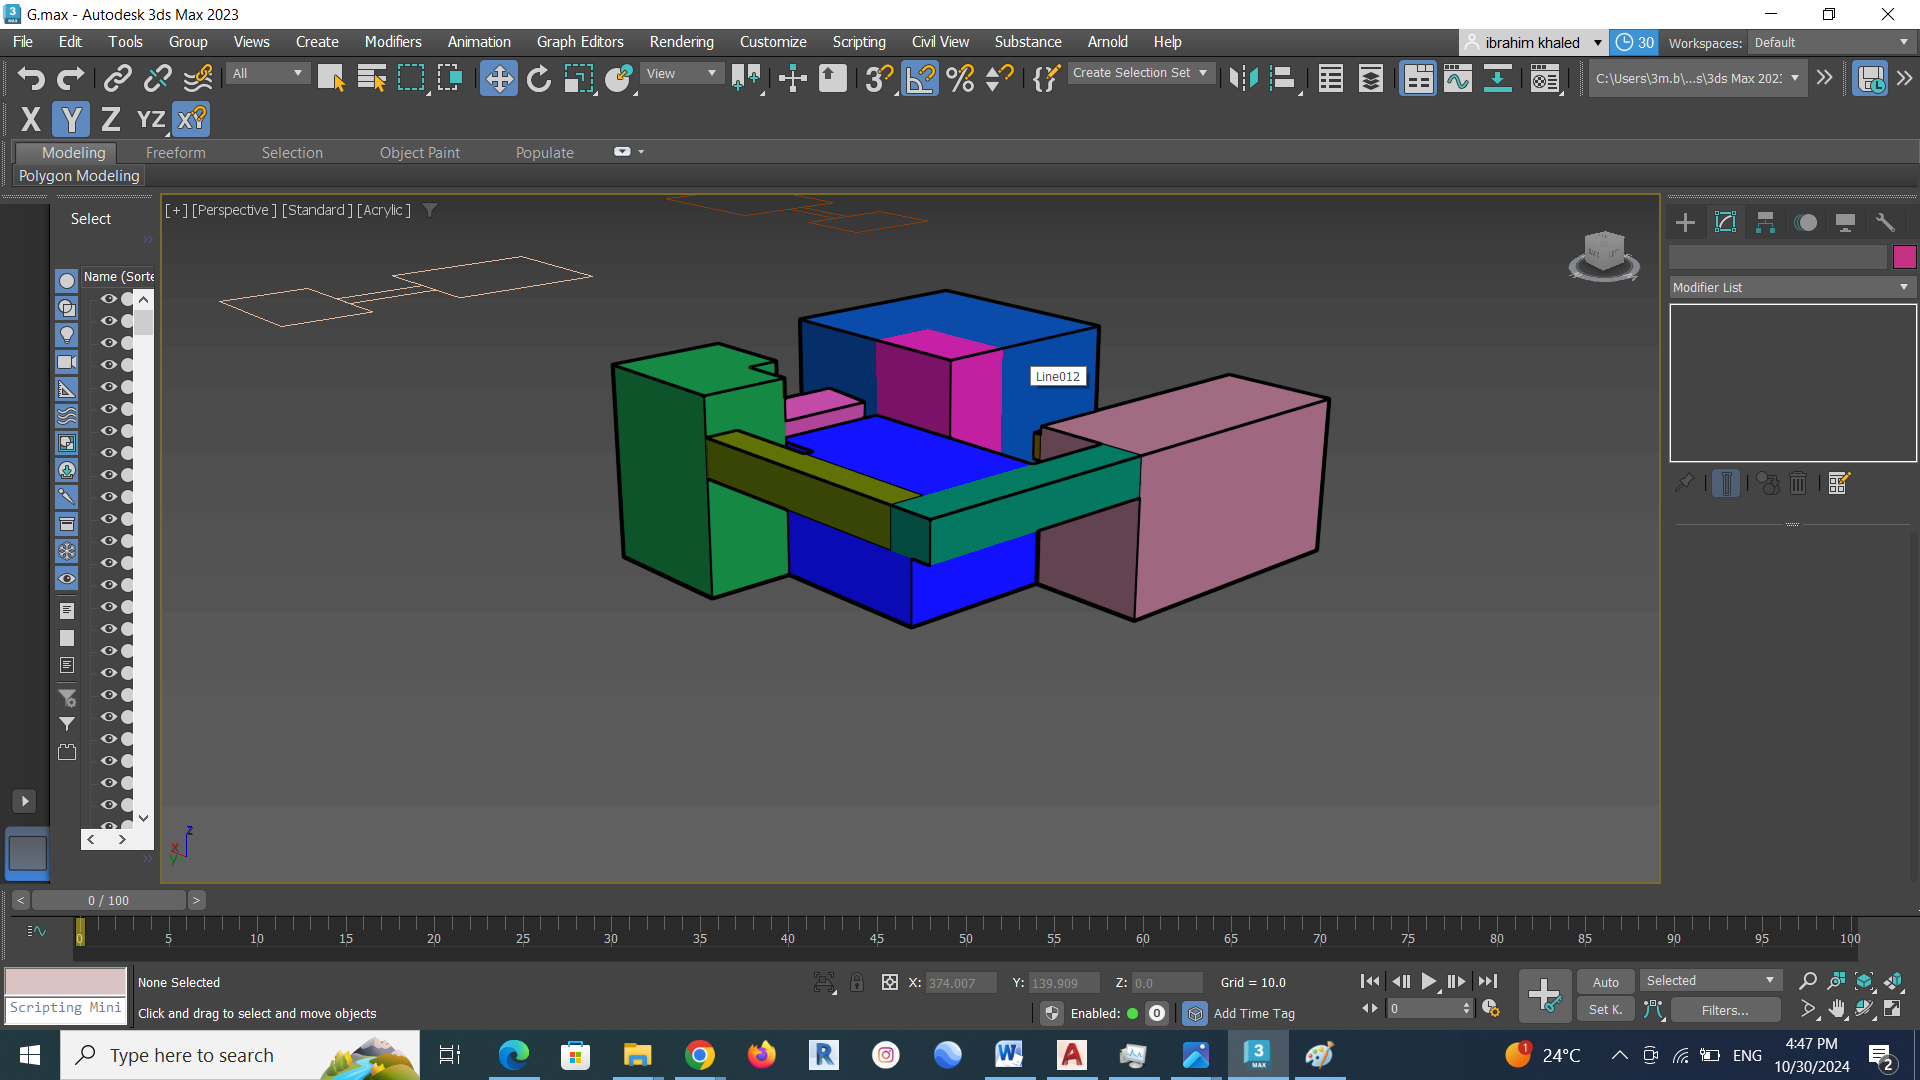Open reference coordinate View dropdown

(682, 73)
